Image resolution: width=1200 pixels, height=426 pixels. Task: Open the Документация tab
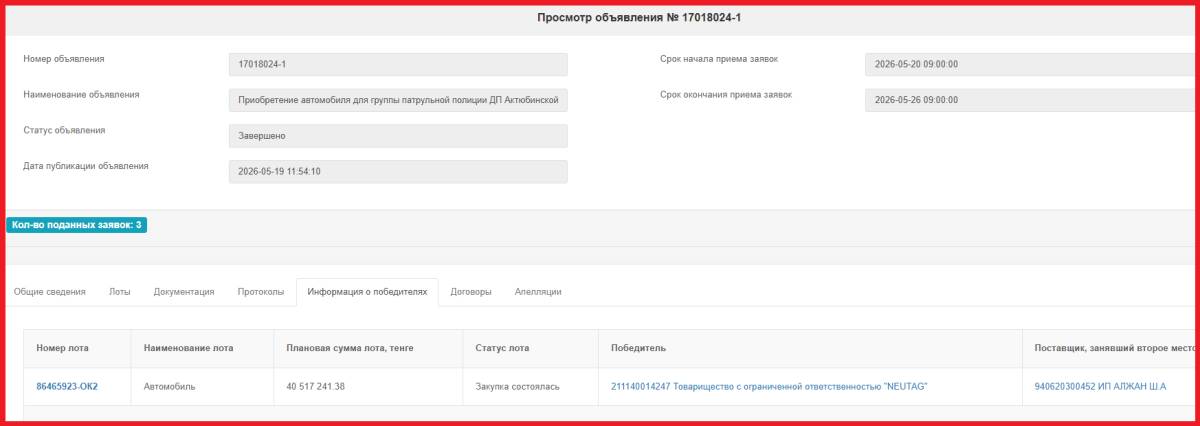tap(184, 292)
